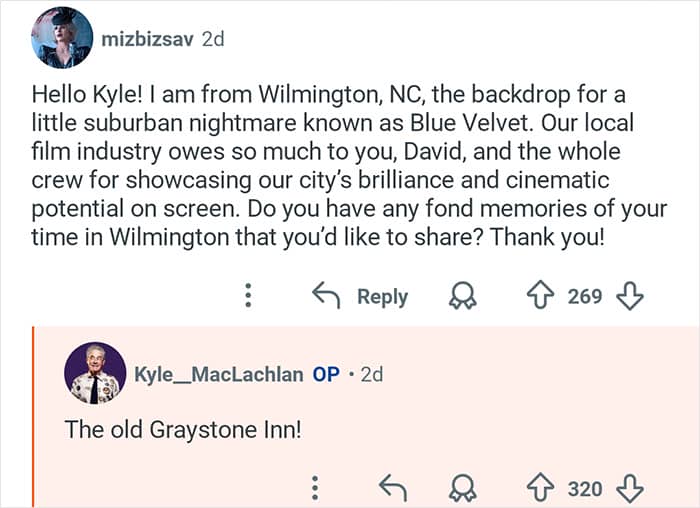Click the reply arrow under Kyle's comment

[x=392, y=488]
